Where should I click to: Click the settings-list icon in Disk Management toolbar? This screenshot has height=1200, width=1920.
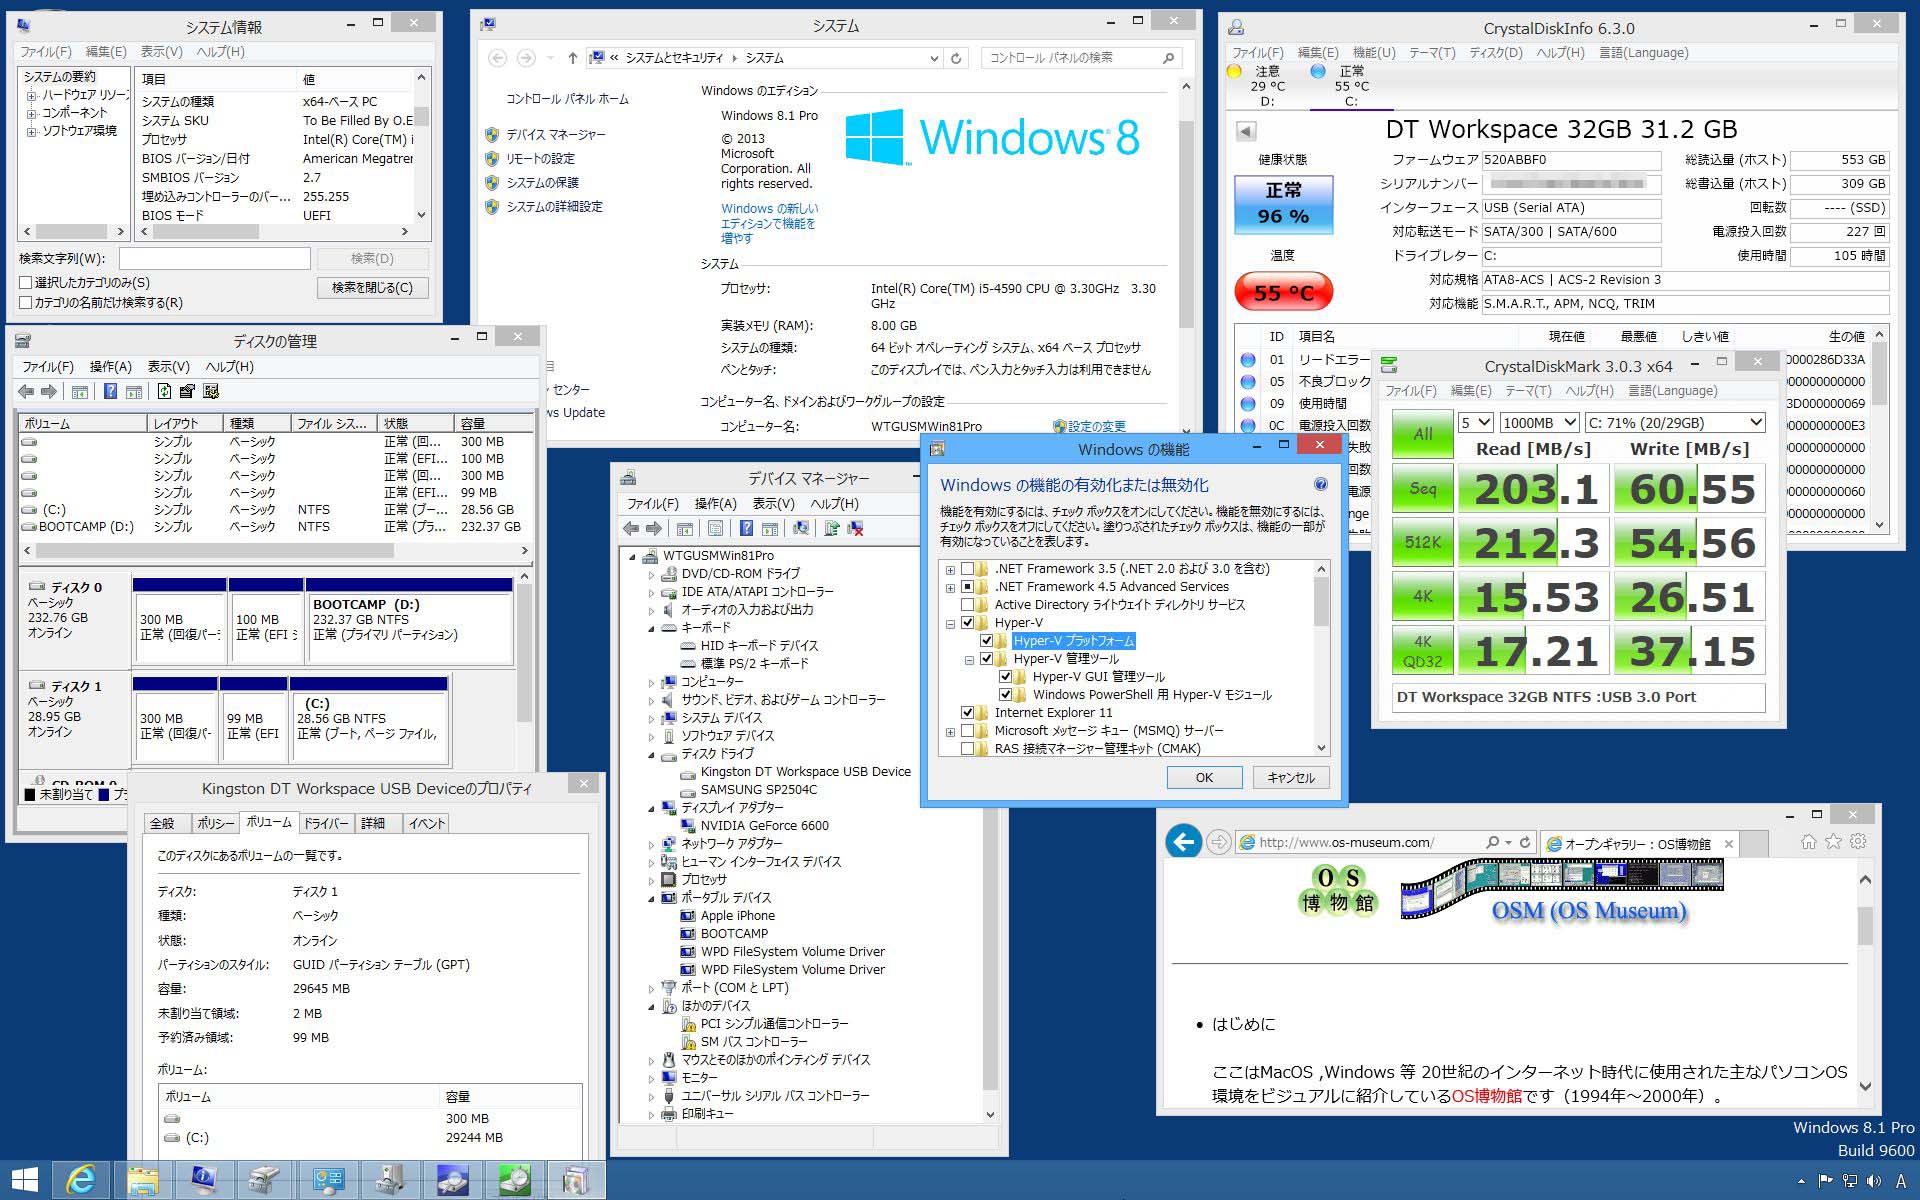click(x=210, y=391)
